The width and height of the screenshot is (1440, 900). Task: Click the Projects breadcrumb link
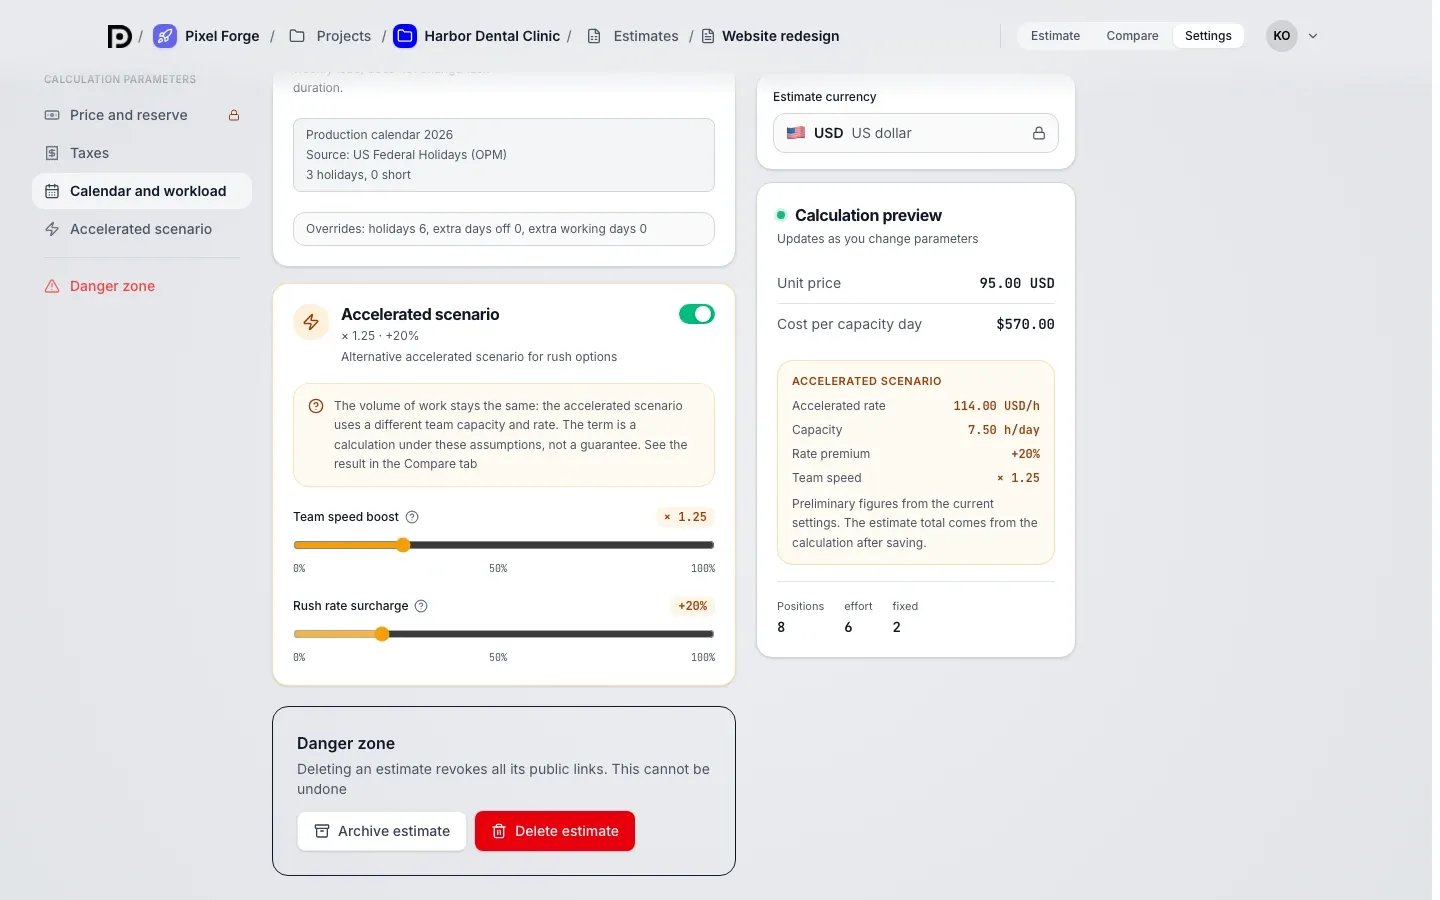pos(343,36)
